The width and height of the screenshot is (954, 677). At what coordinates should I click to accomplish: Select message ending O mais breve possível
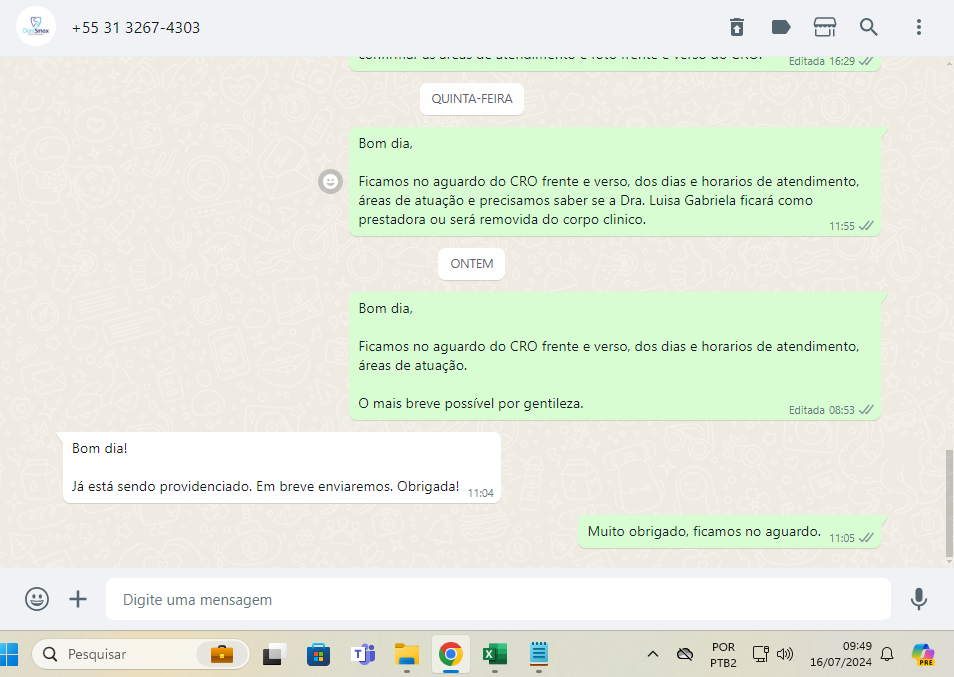tap(615, 356)
